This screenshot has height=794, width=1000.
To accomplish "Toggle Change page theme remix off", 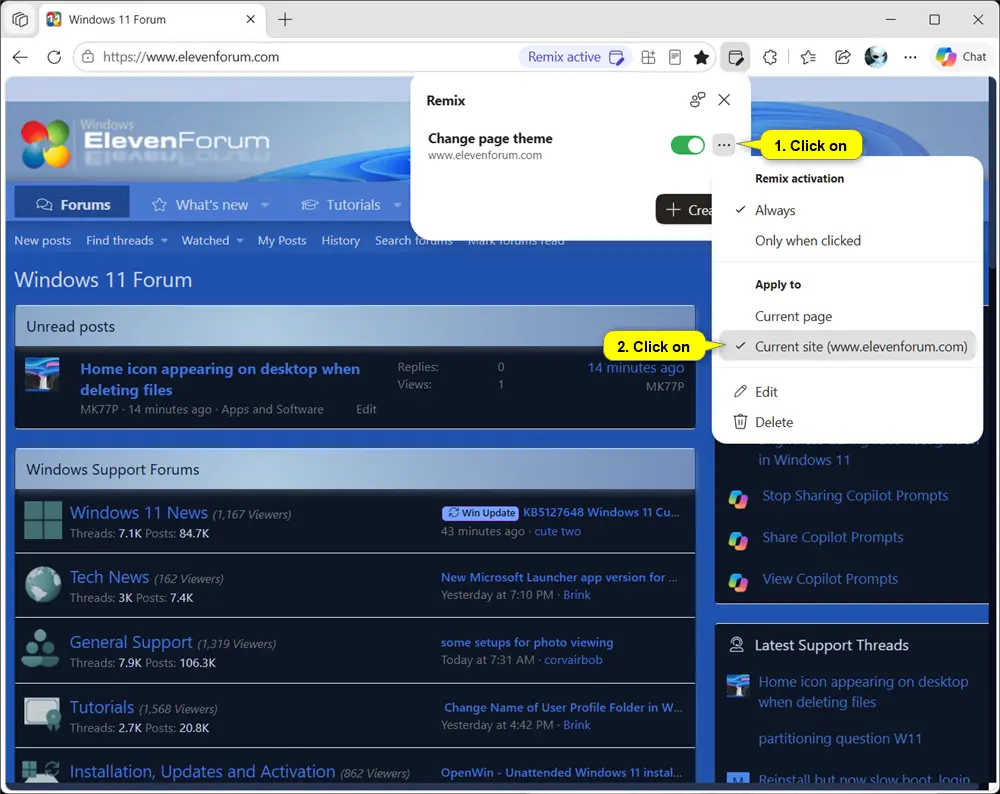I will (688, 145).
